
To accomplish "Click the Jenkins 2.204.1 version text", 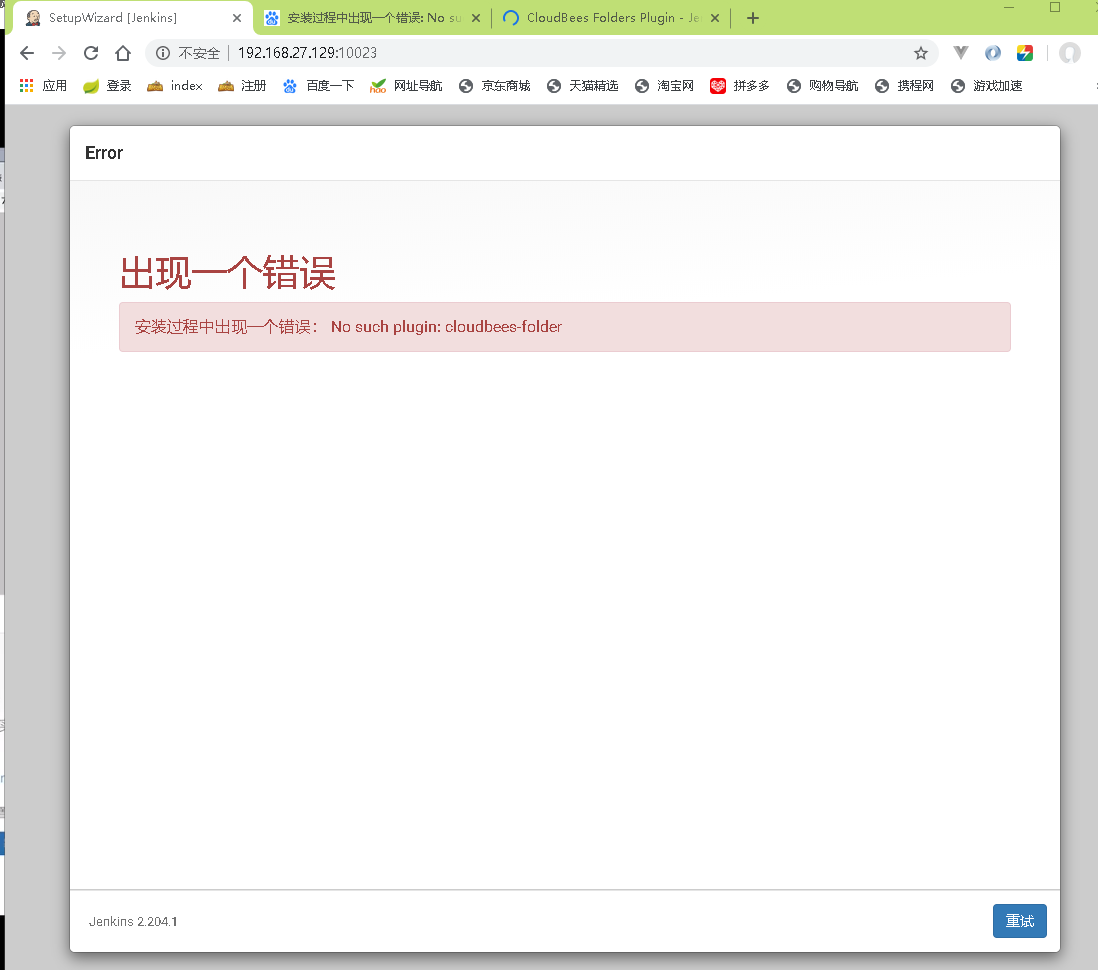I will point(133,922).
